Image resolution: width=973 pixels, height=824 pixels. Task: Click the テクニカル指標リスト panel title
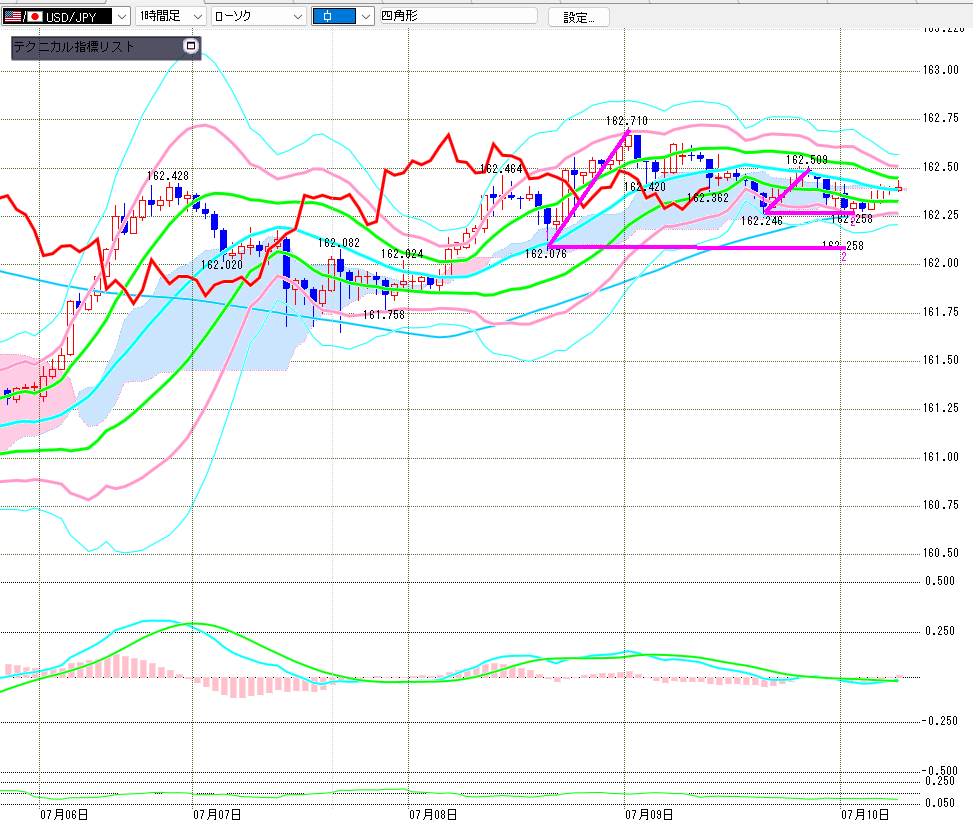pyautogui.click(x=74, y=47)
